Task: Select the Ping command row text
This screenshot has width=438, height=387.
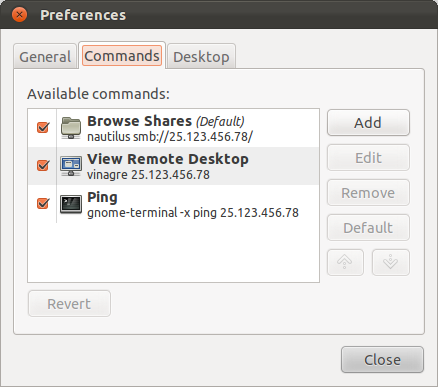Action: [x=193, y=205]
